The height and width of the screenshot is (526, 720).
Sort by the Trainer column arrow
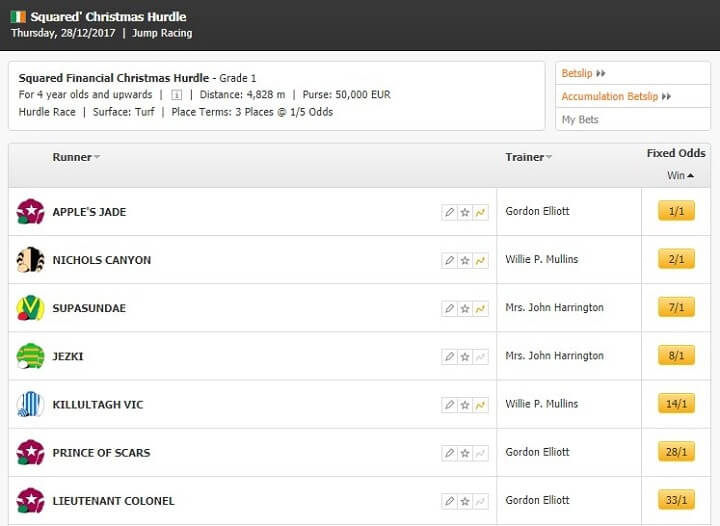click(549, 157)
